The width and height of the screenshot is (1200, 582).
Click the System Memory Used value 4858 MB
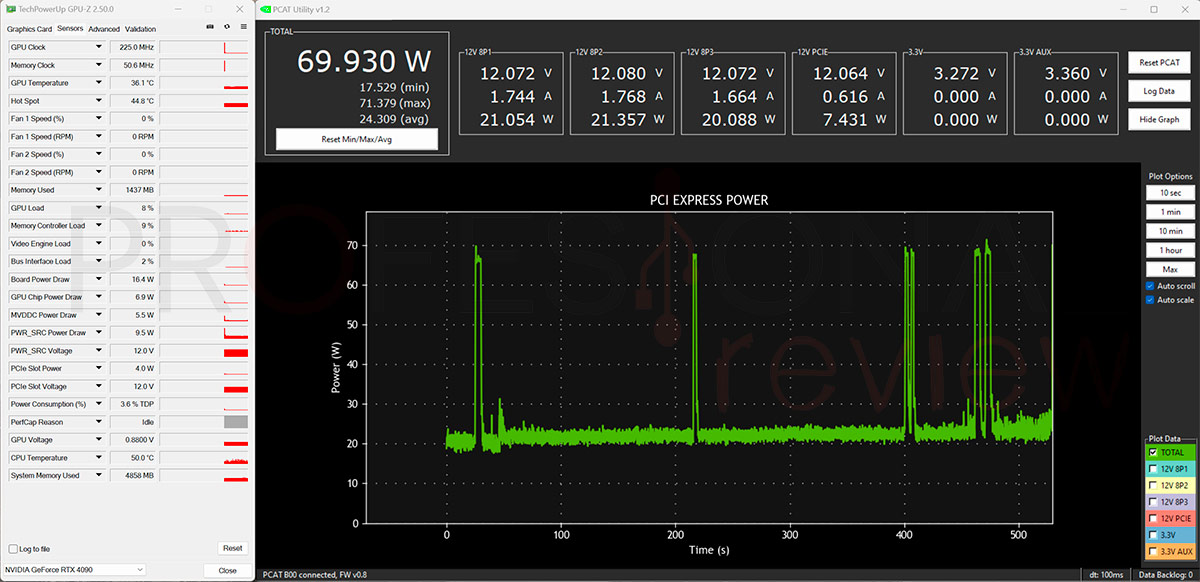coord(133,475)
